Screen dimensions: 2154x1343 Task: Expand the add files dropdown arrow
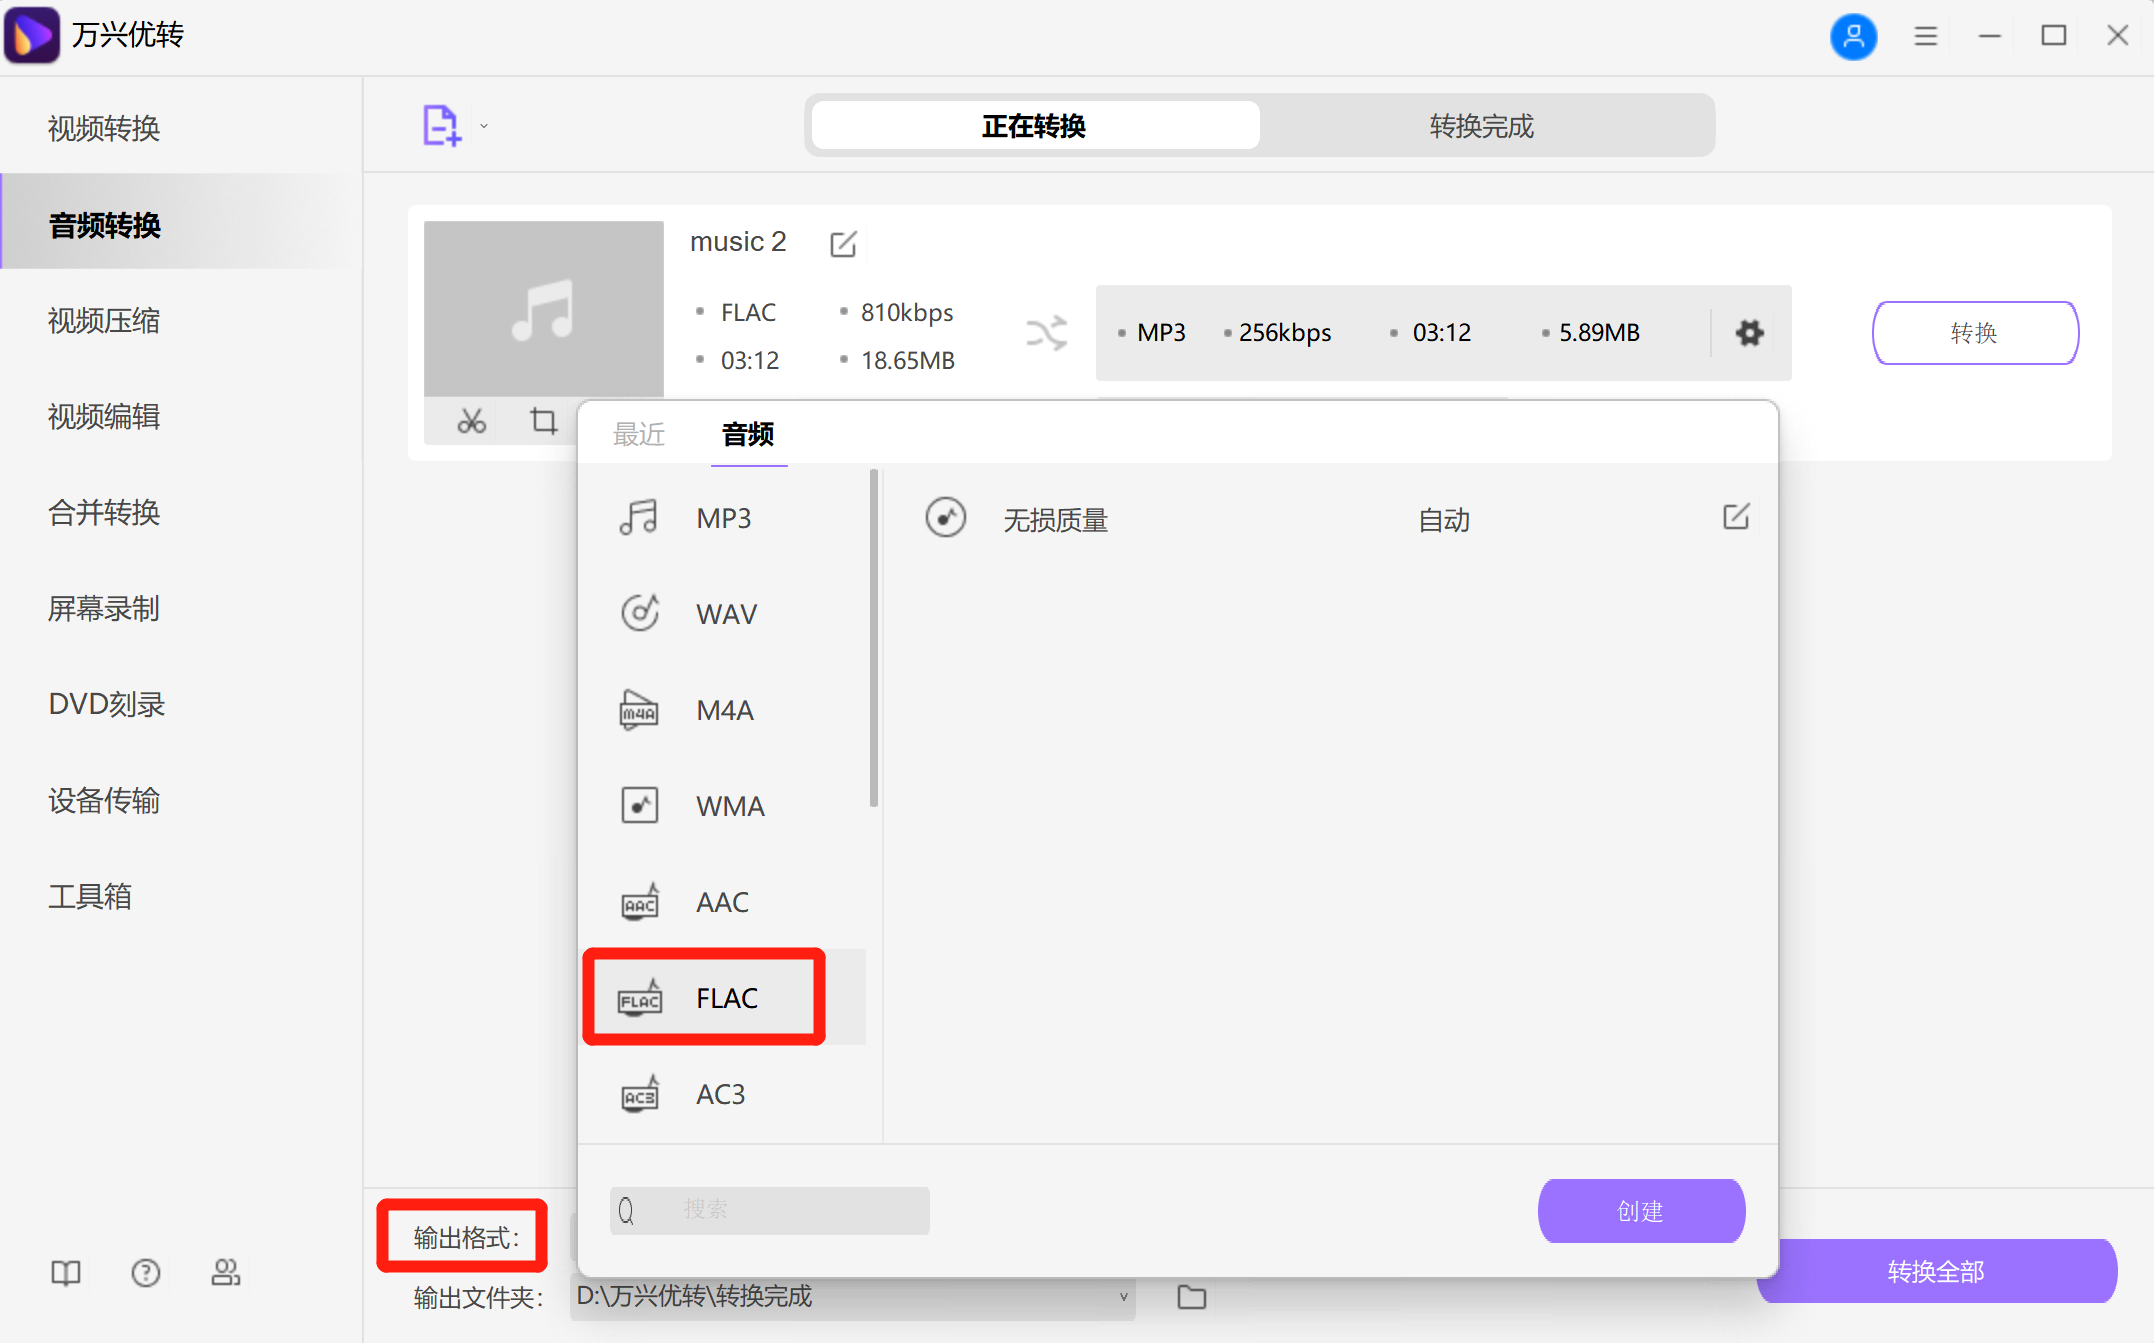coord(484,125)
